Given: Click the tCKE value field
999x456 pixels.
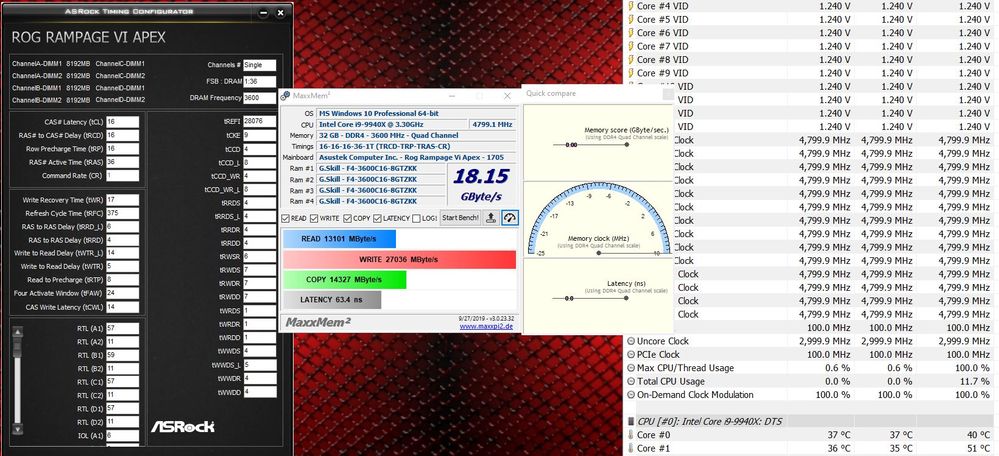Looking at the screenshot, I should click(x=259, y=135).
